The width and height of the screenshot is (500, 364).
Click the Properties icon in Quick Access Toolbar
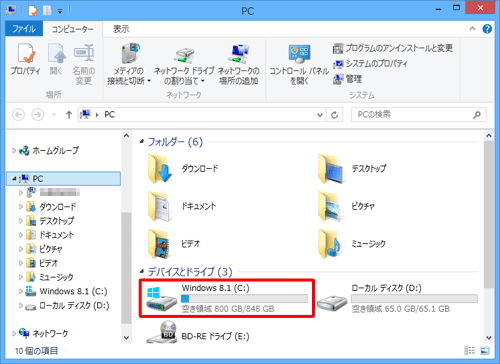point(33,11)
